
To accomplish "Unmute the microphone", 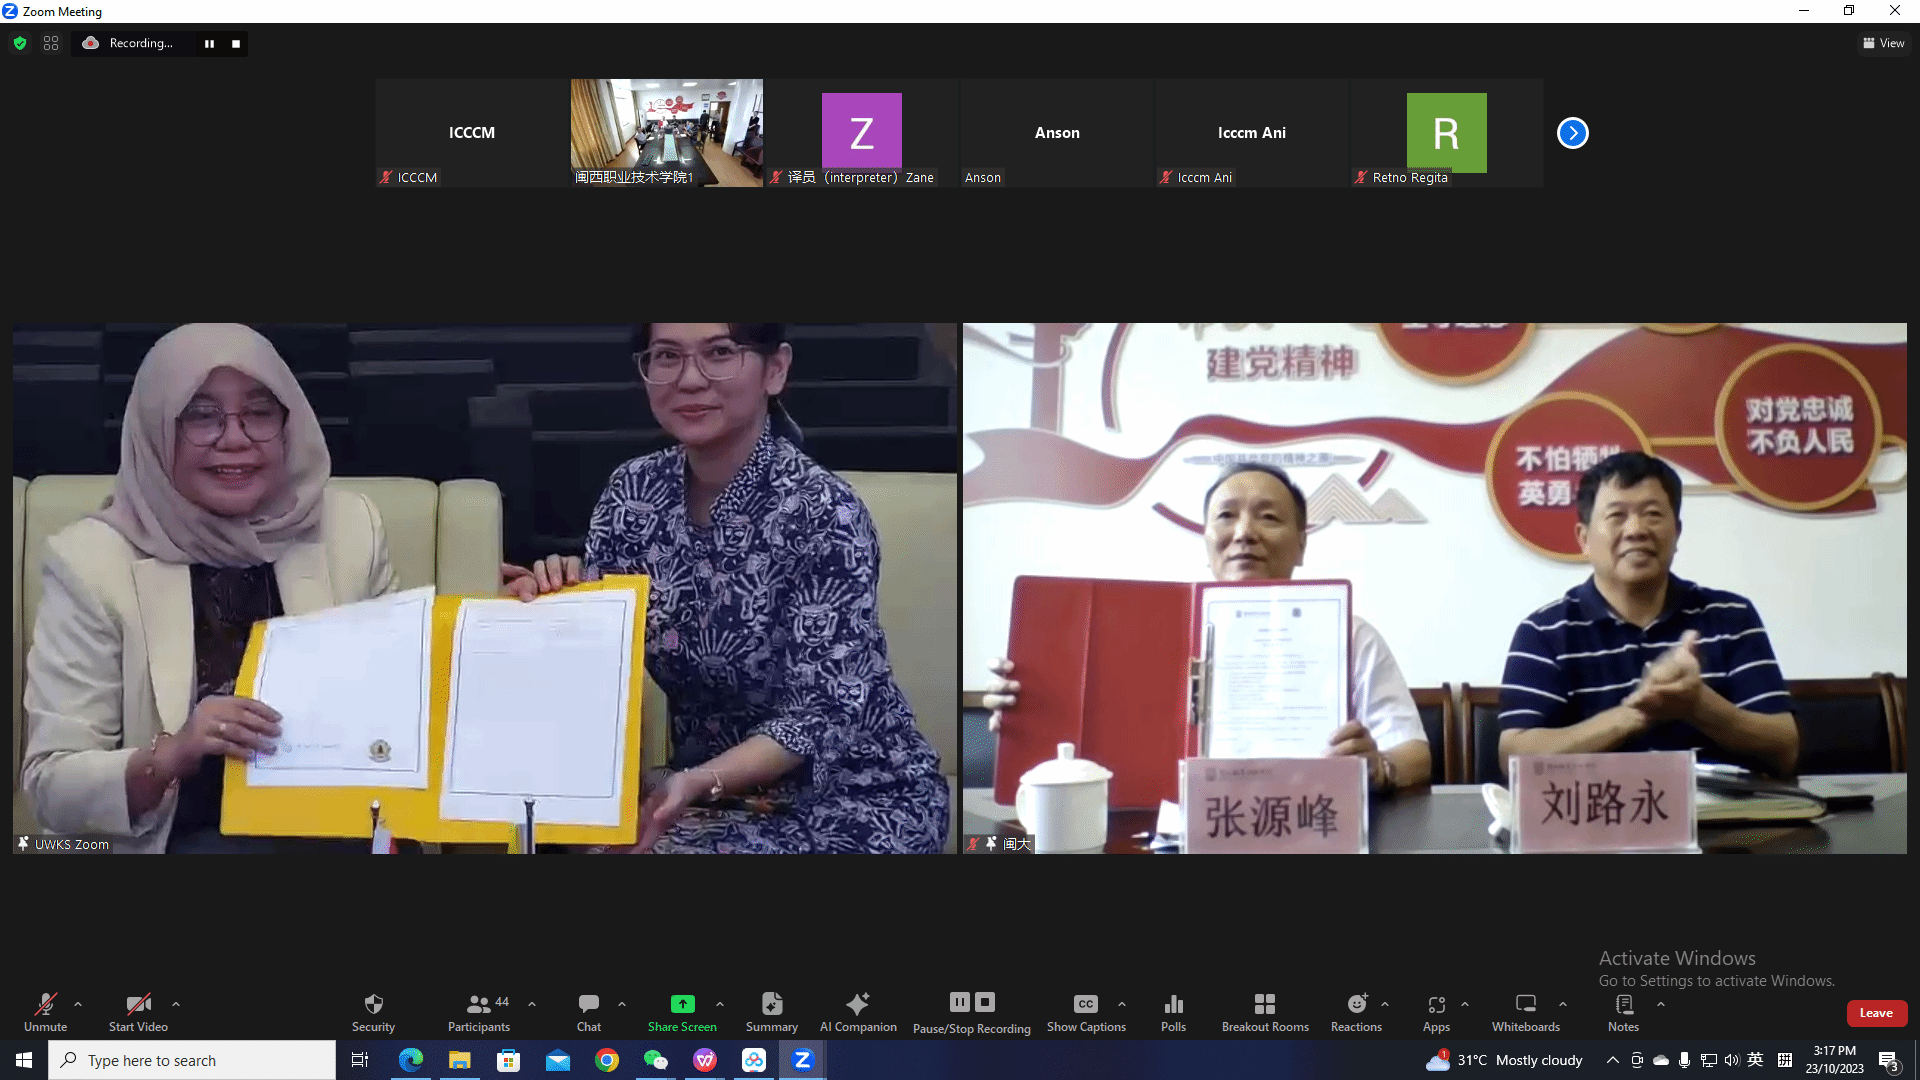I will pyautogui.click(x=45, y=1004).
